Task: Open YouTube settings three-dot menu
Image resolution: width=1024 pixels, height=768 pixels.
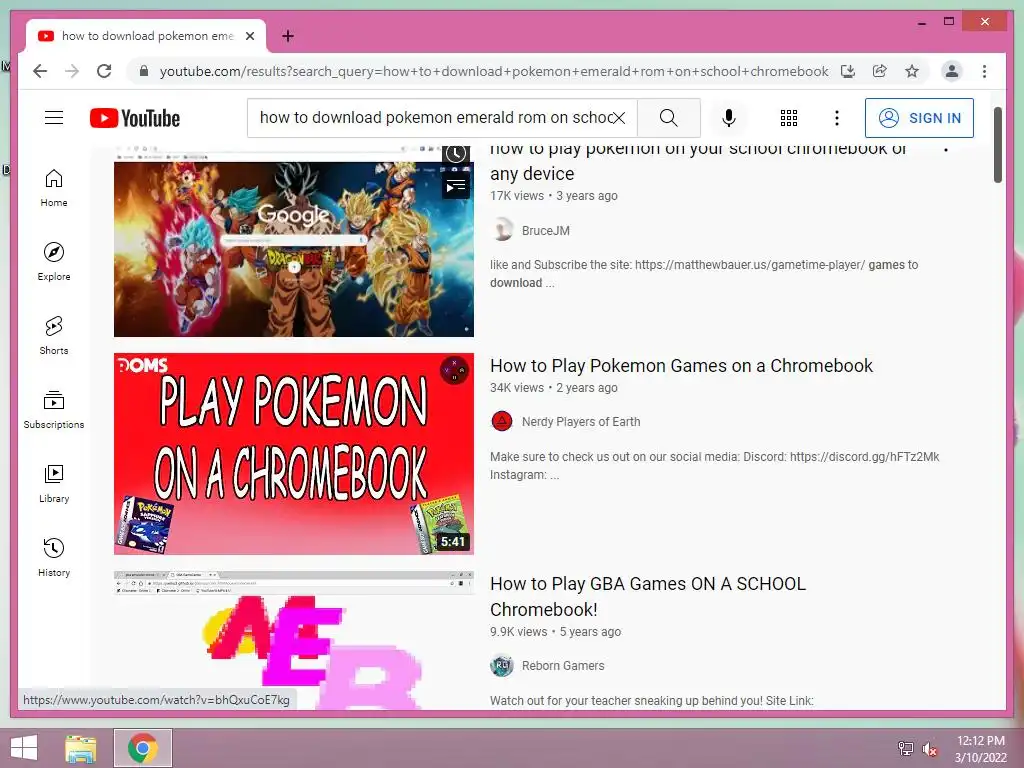Action: pos(837,118)
